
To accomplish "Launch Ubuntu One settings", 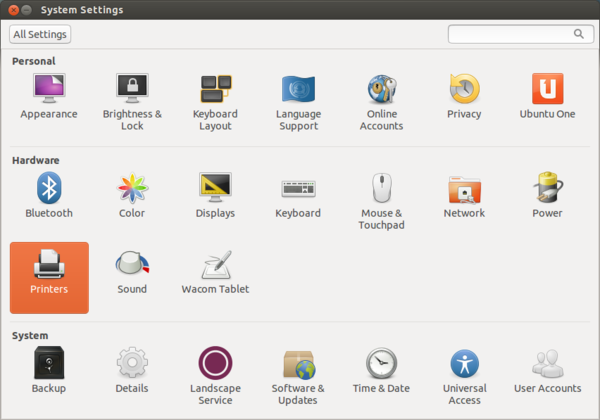I will click(x=548, y=97).
